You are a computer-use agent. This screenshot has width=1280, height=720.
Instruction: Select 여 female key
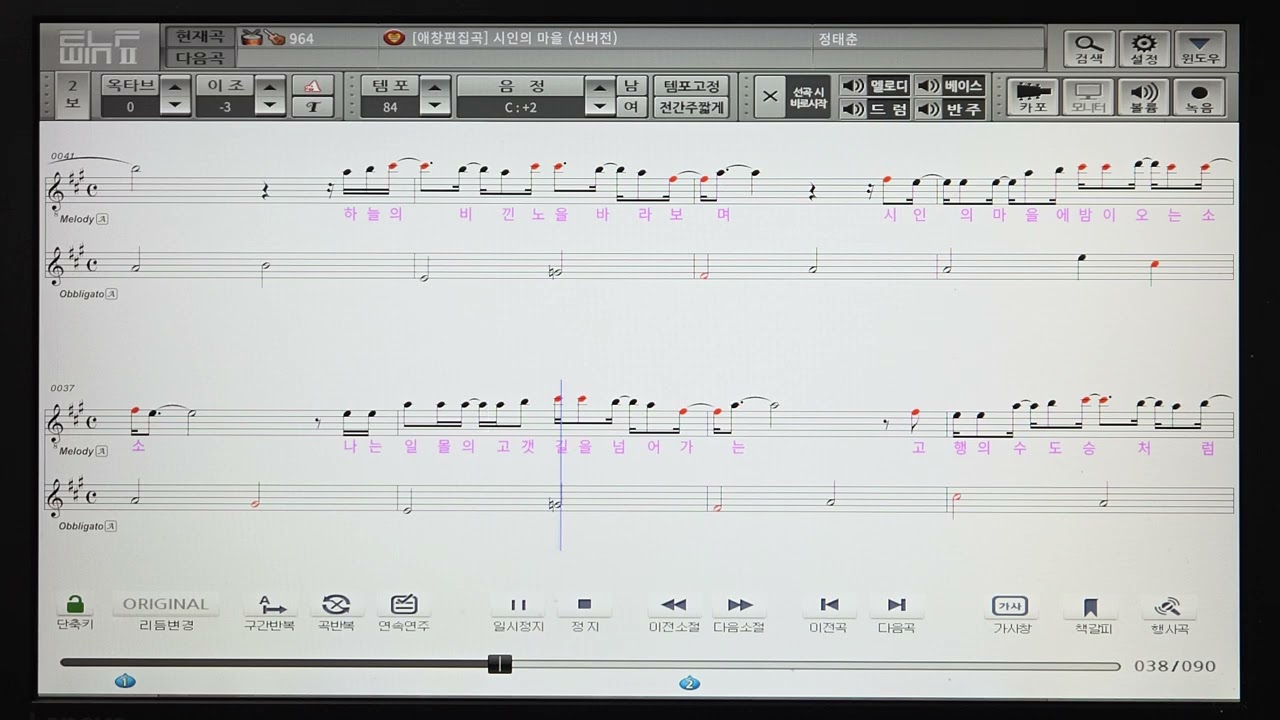[631, 108]
